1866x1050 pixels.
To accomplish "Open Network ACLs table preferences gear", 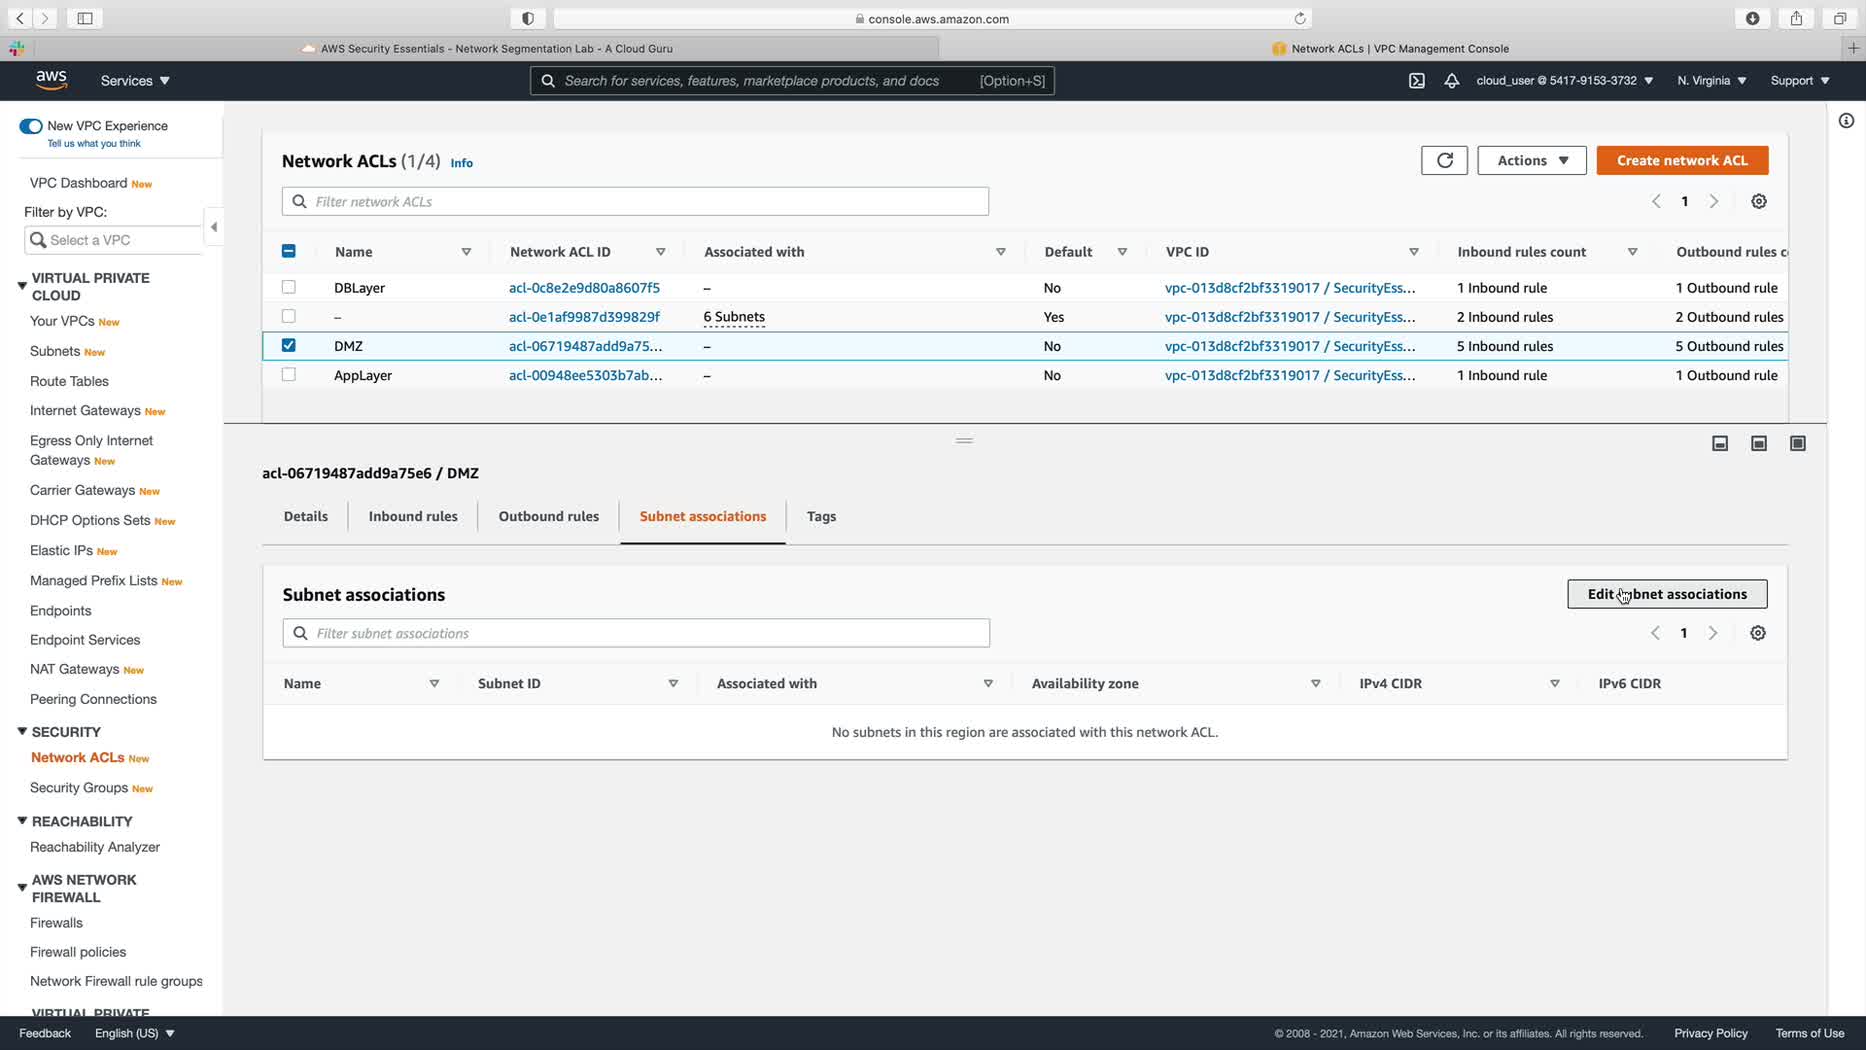I will (x=1758, y=201).
